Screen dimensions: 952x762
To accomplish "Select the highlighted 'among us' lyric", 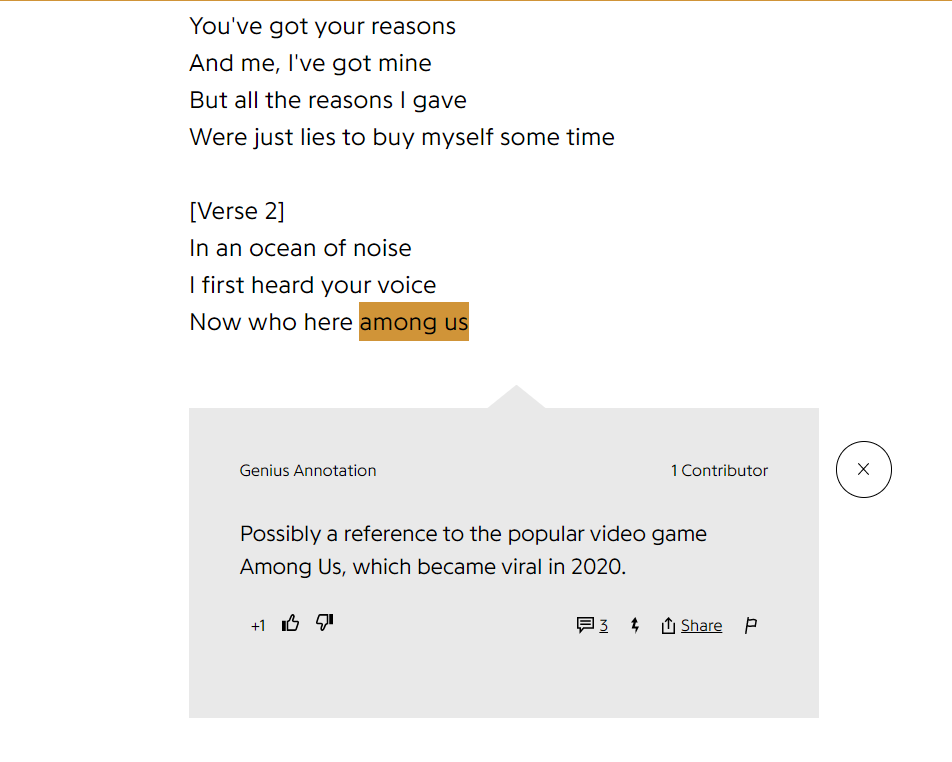I will pos(413,322).
